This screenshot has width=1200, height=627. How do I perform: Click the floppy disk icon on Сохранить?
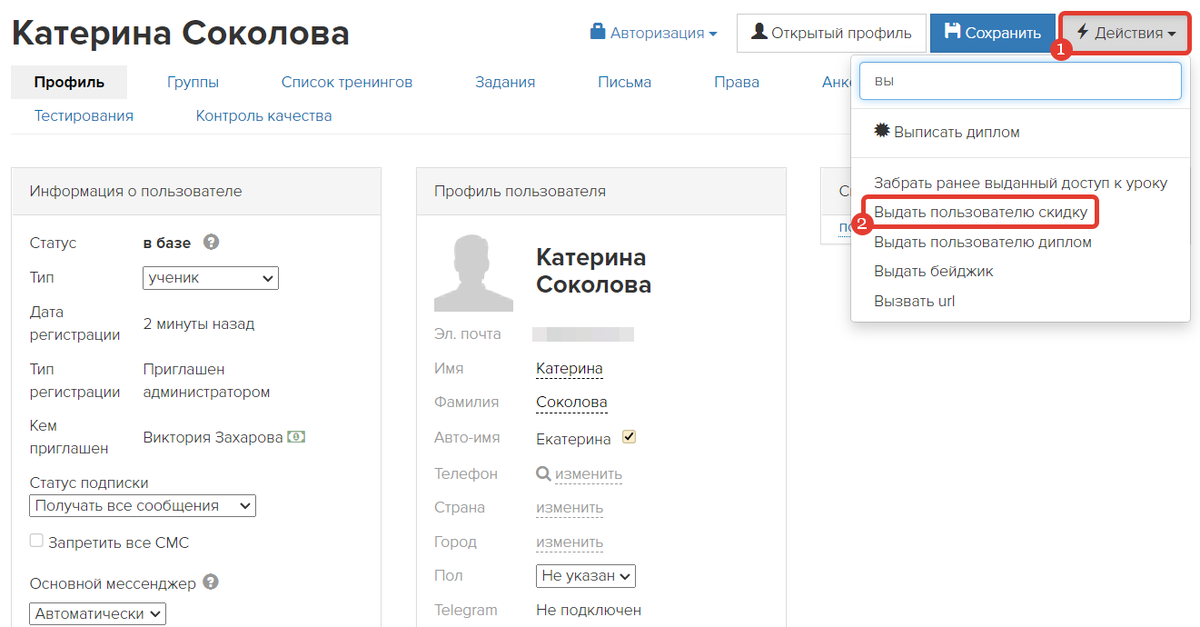coord(952,32)
